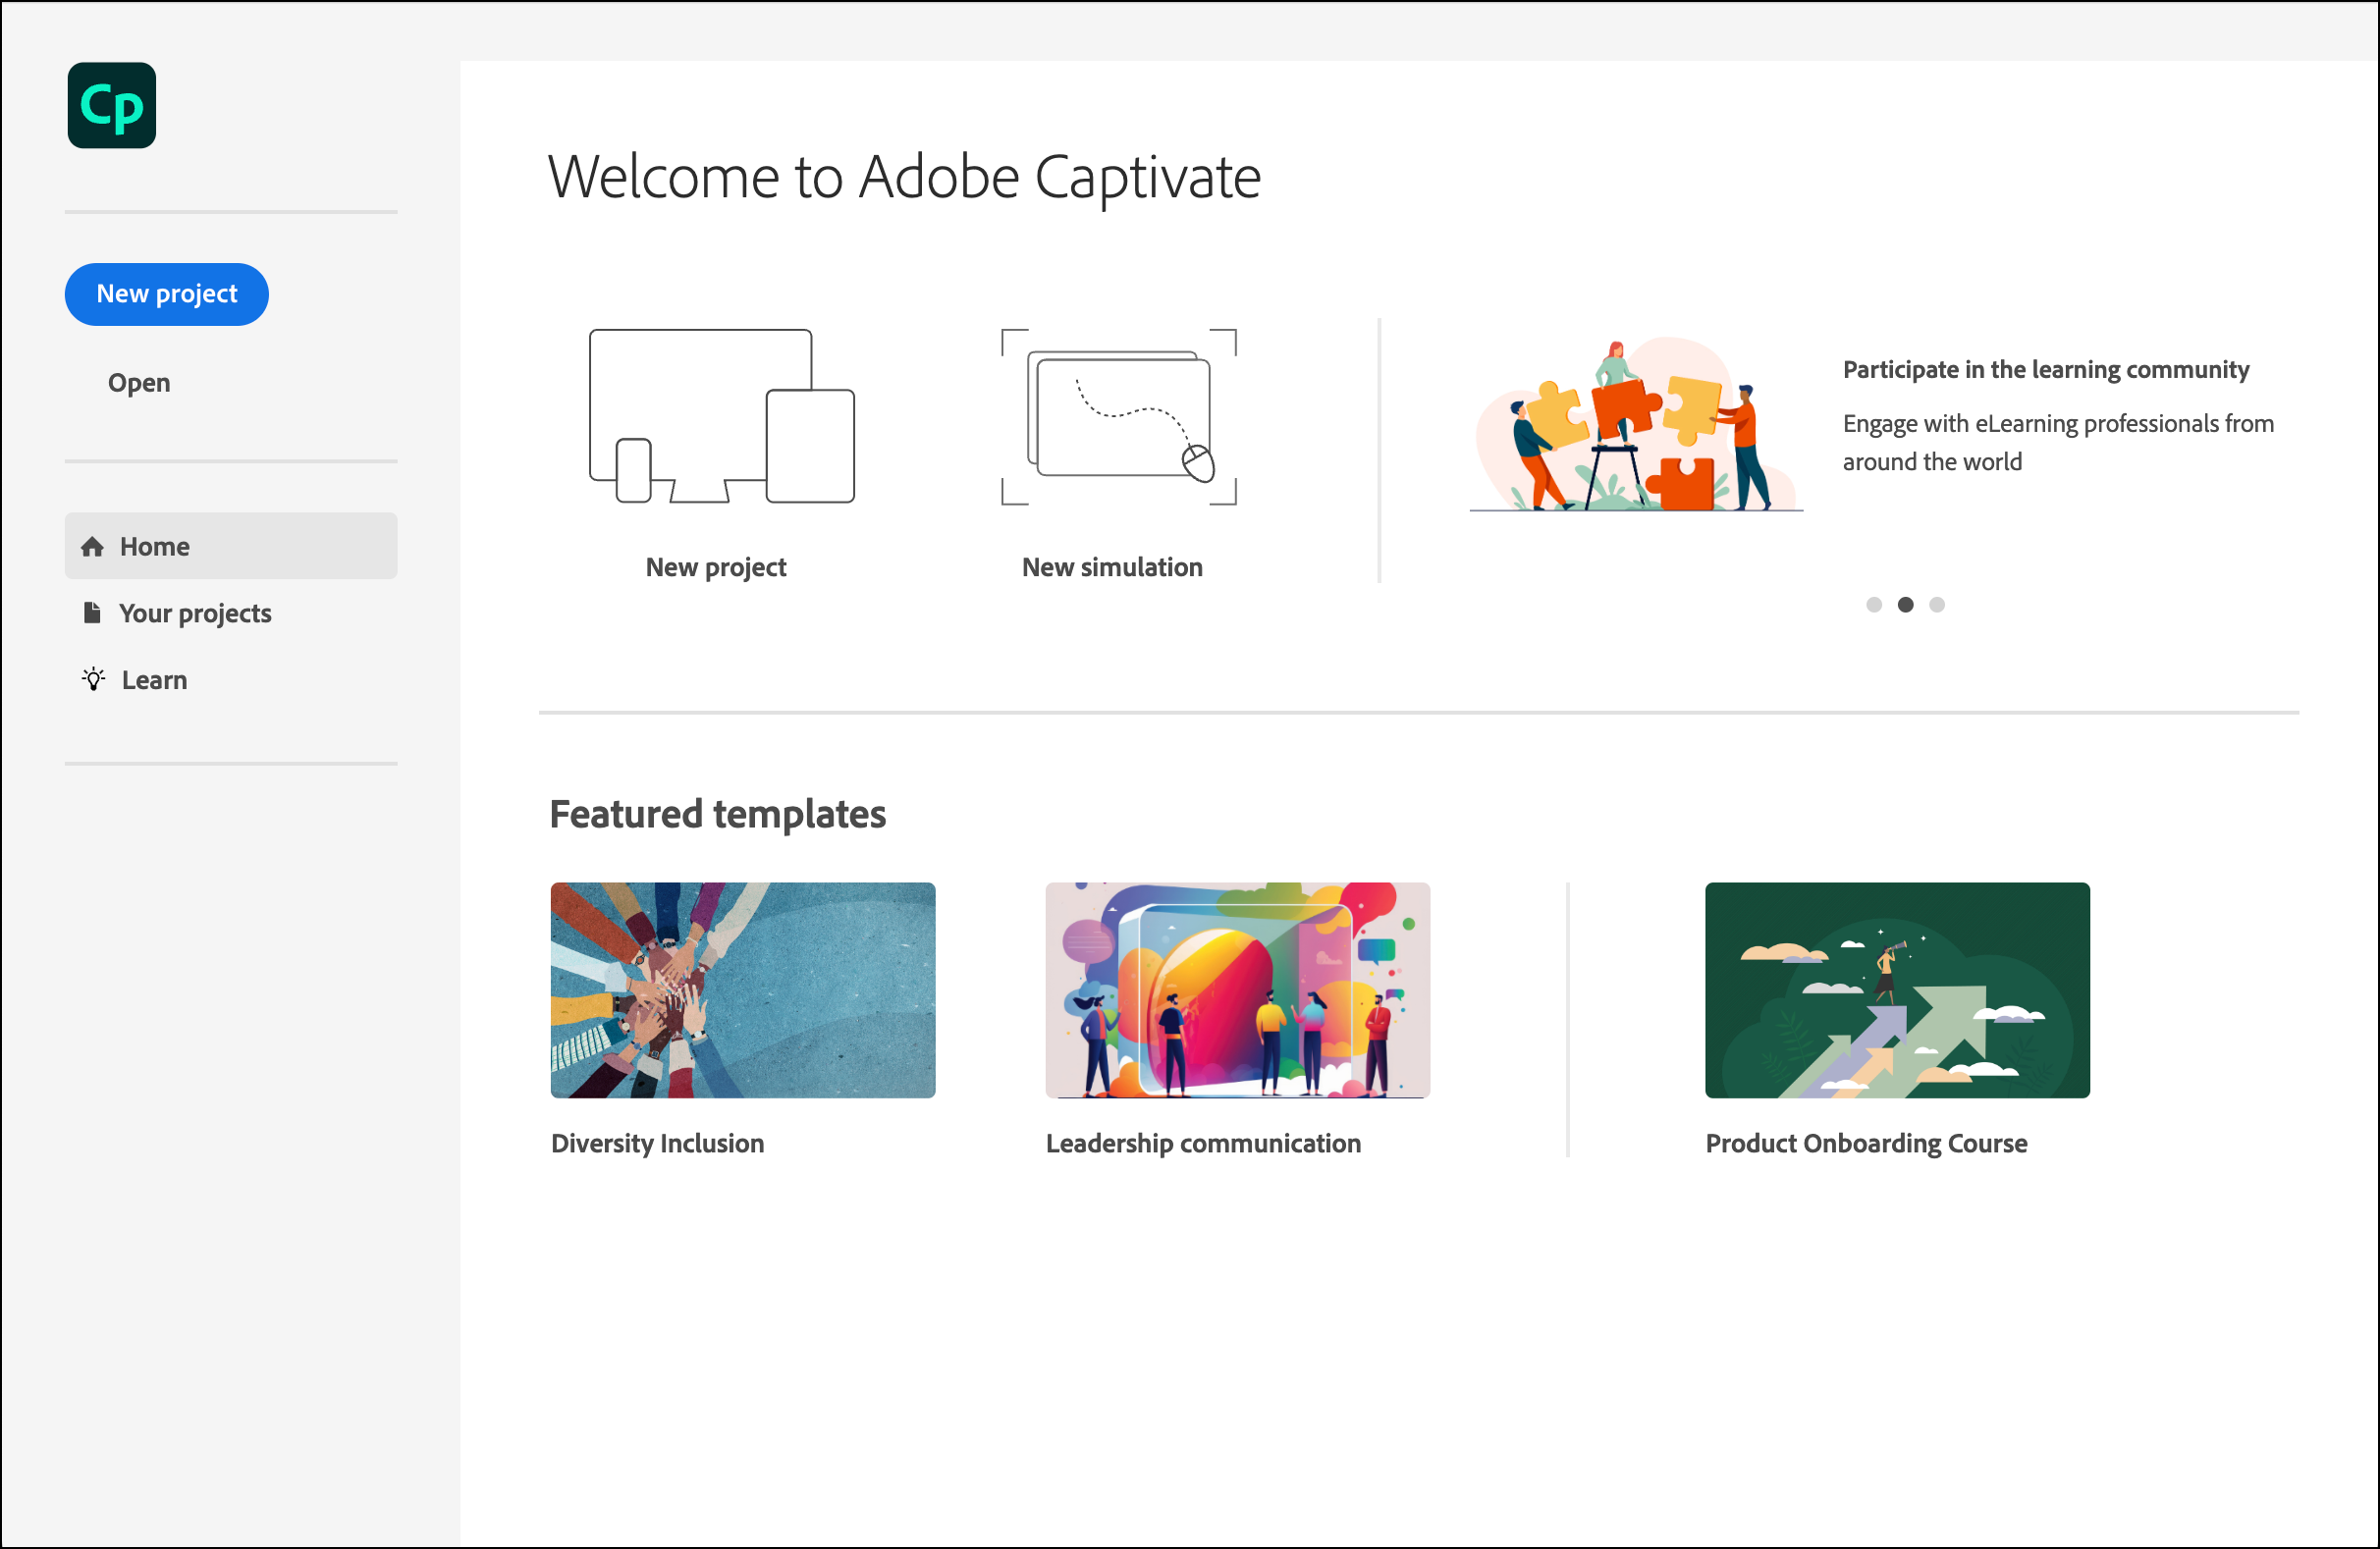
Task: Click the Product Onboarding Course template thumbnail
Action: 1894,988
